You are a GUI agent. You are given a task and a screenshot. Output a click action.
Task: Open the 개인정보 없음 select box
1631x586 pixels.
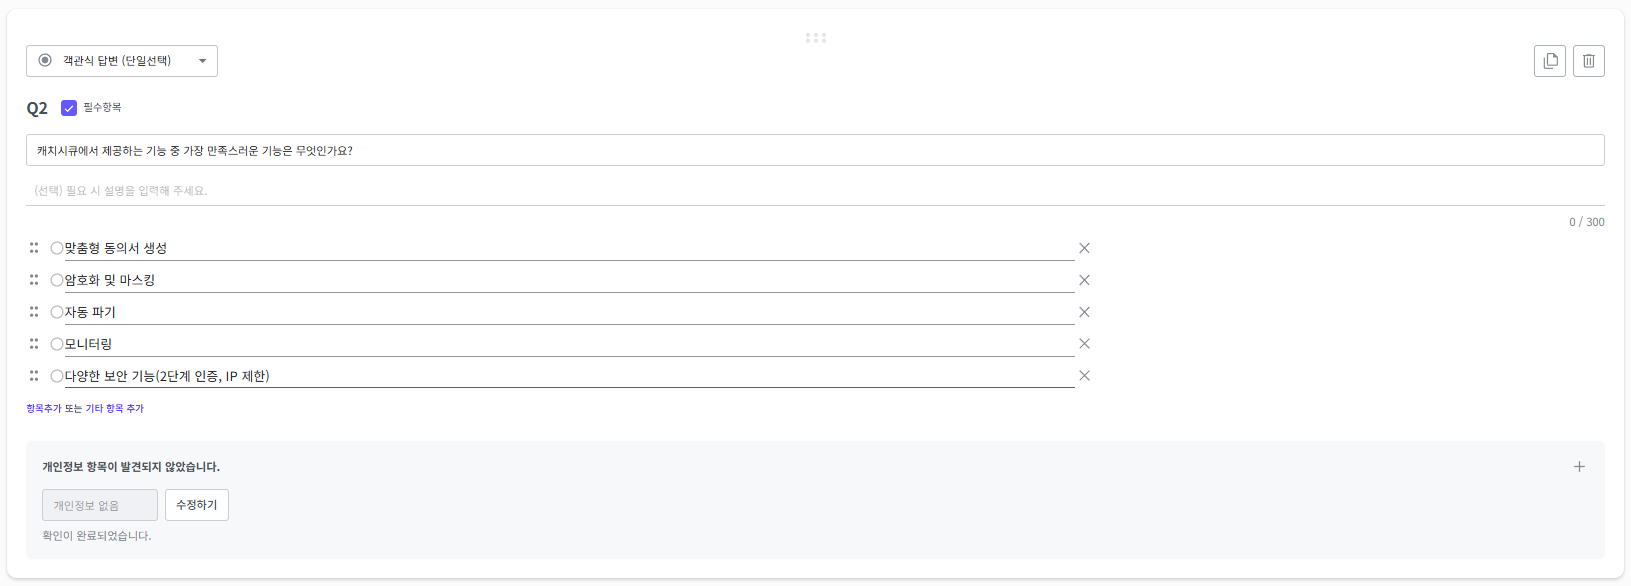coord(100,505)
